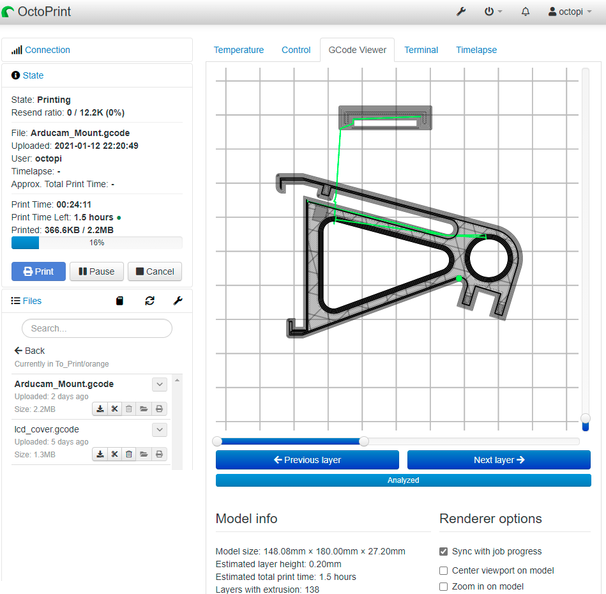This screenshot has height=594, width=606.
Task: Download lcd_cover.gcode
Action: (x=100, y=454)
